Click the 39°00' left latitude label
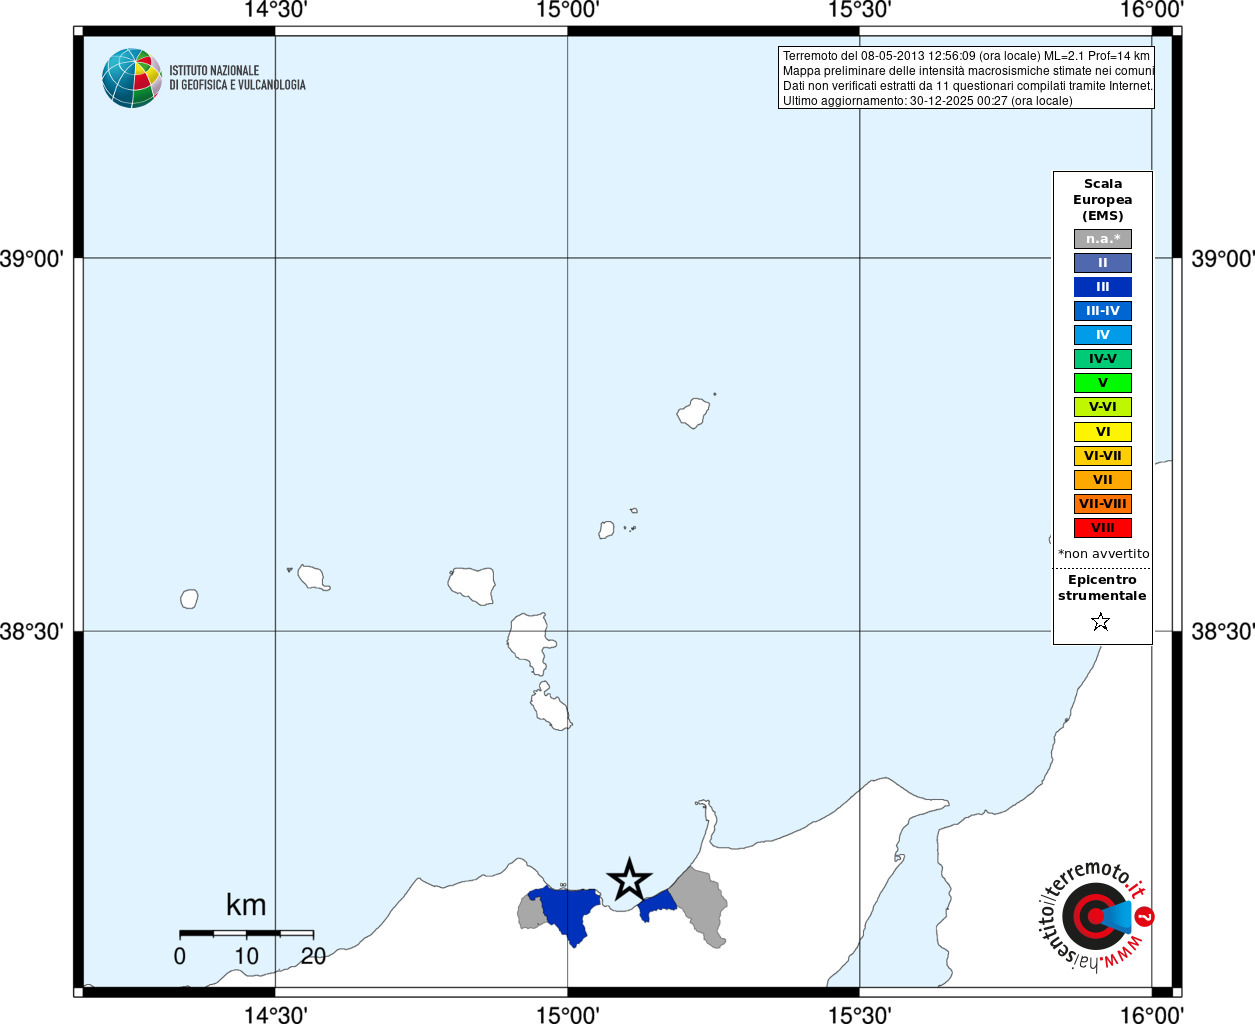Screen dimensions: 1255x1024 click(x=32, y=259)
